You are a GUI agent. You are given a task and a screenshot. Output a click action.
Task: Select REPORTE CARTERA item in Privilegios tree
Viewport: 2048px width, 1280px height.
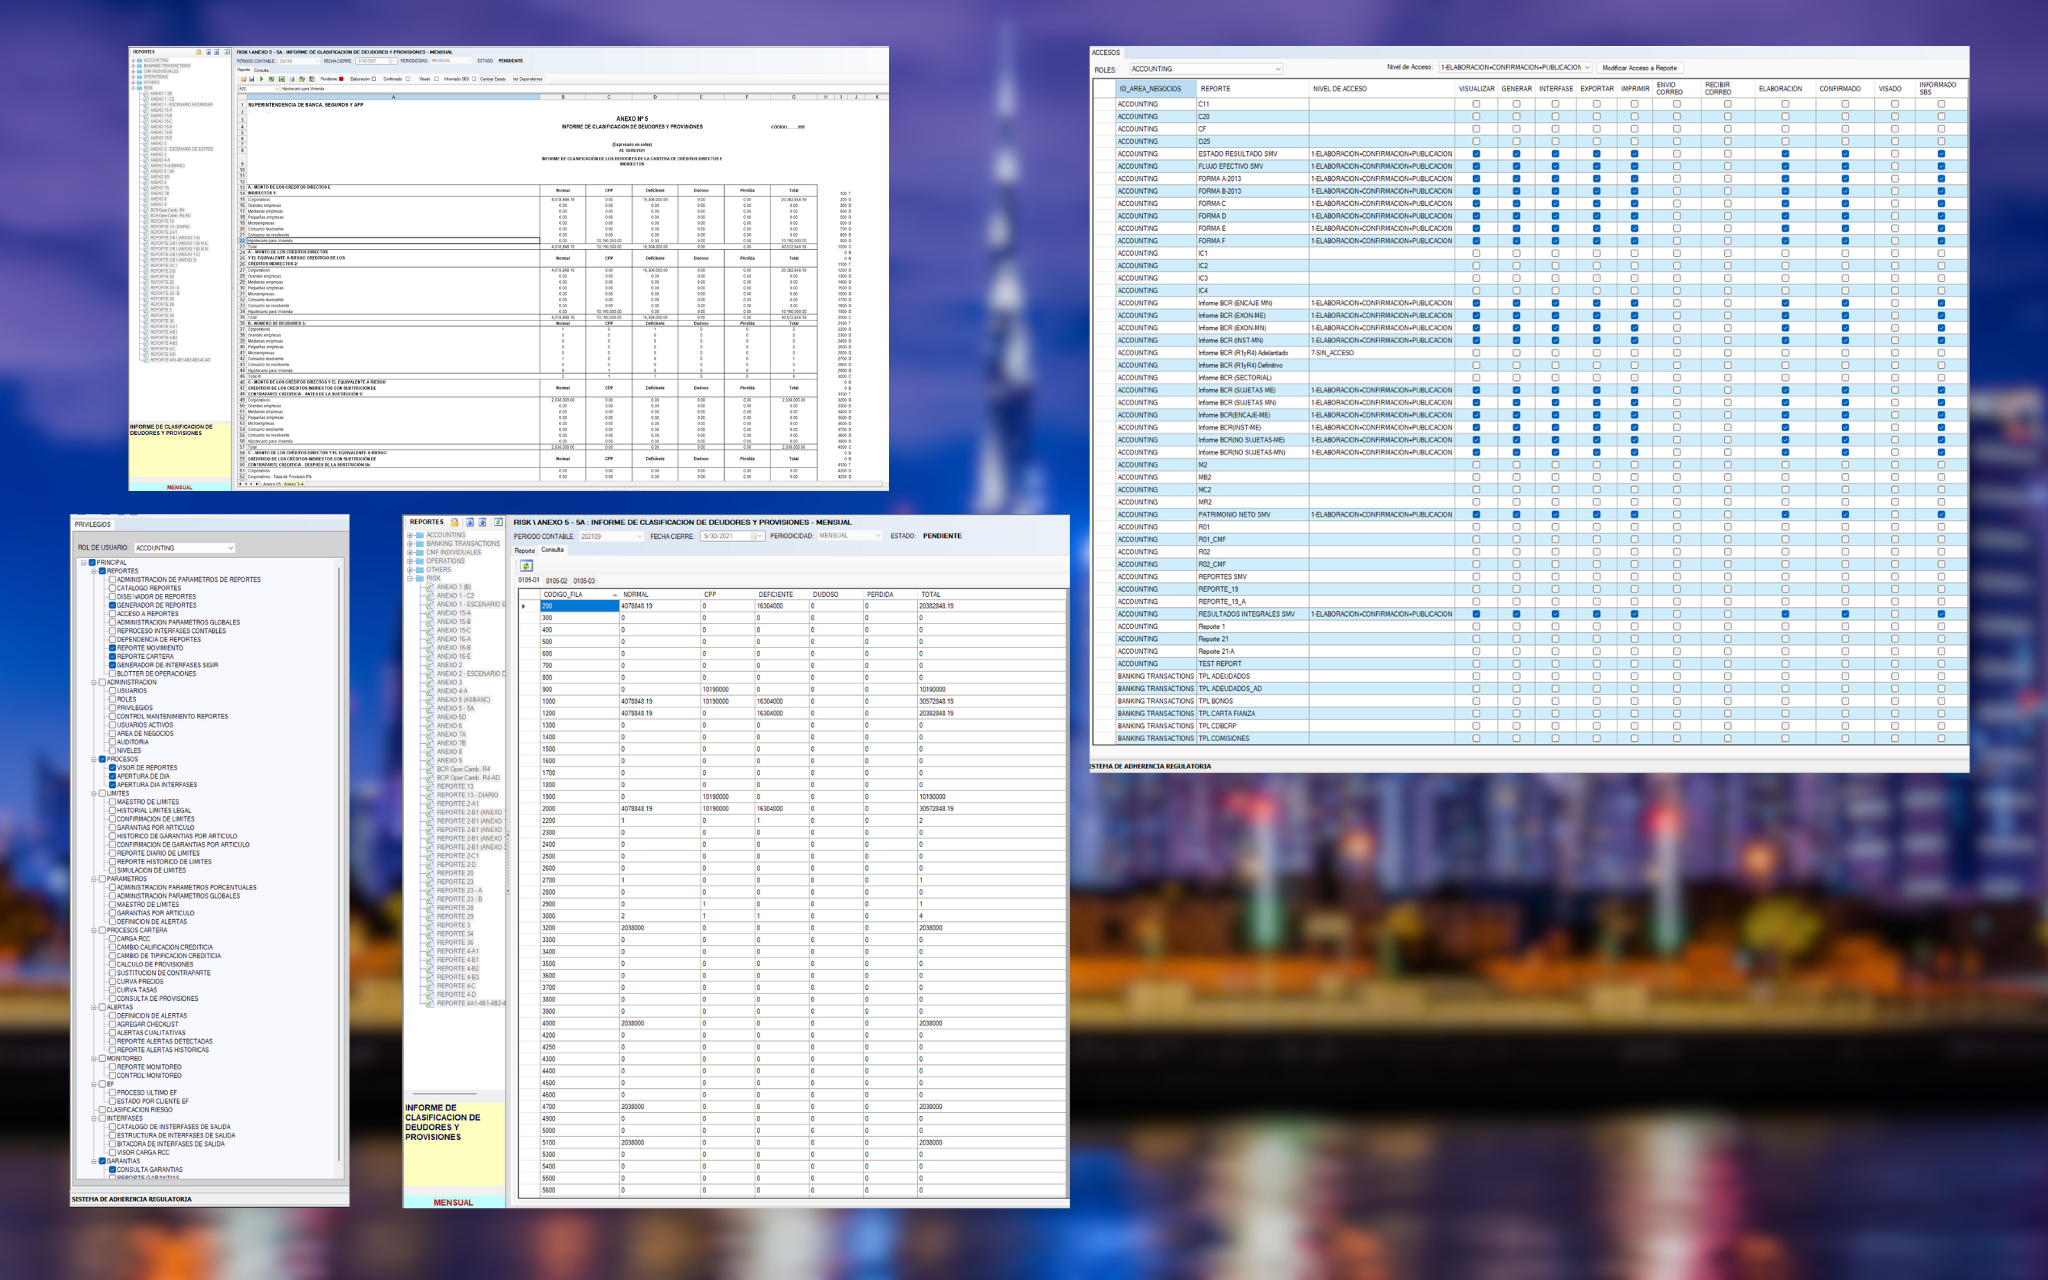point(145,656)
